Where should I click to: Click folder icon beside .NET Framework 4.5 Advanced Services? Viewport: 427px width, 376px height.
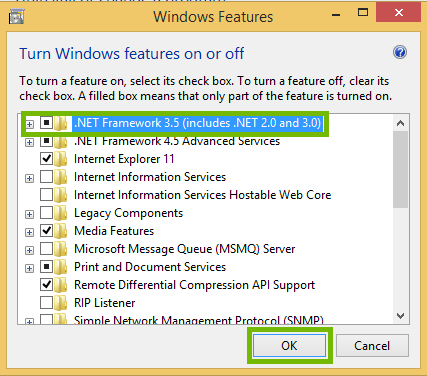click(61, 141)
